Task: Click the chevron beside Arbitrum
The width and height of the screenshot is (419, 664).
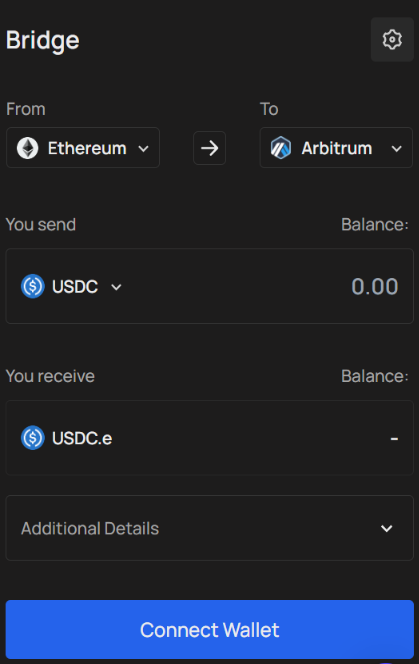Action: pos(397,149)
